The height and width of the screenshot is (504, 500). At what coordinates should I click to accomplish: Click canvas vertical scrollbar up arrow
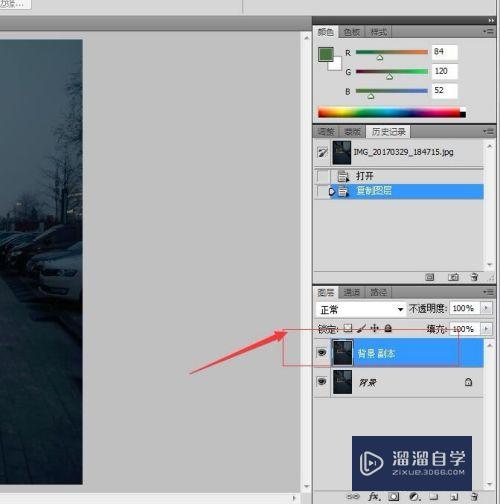pos(306,38)
